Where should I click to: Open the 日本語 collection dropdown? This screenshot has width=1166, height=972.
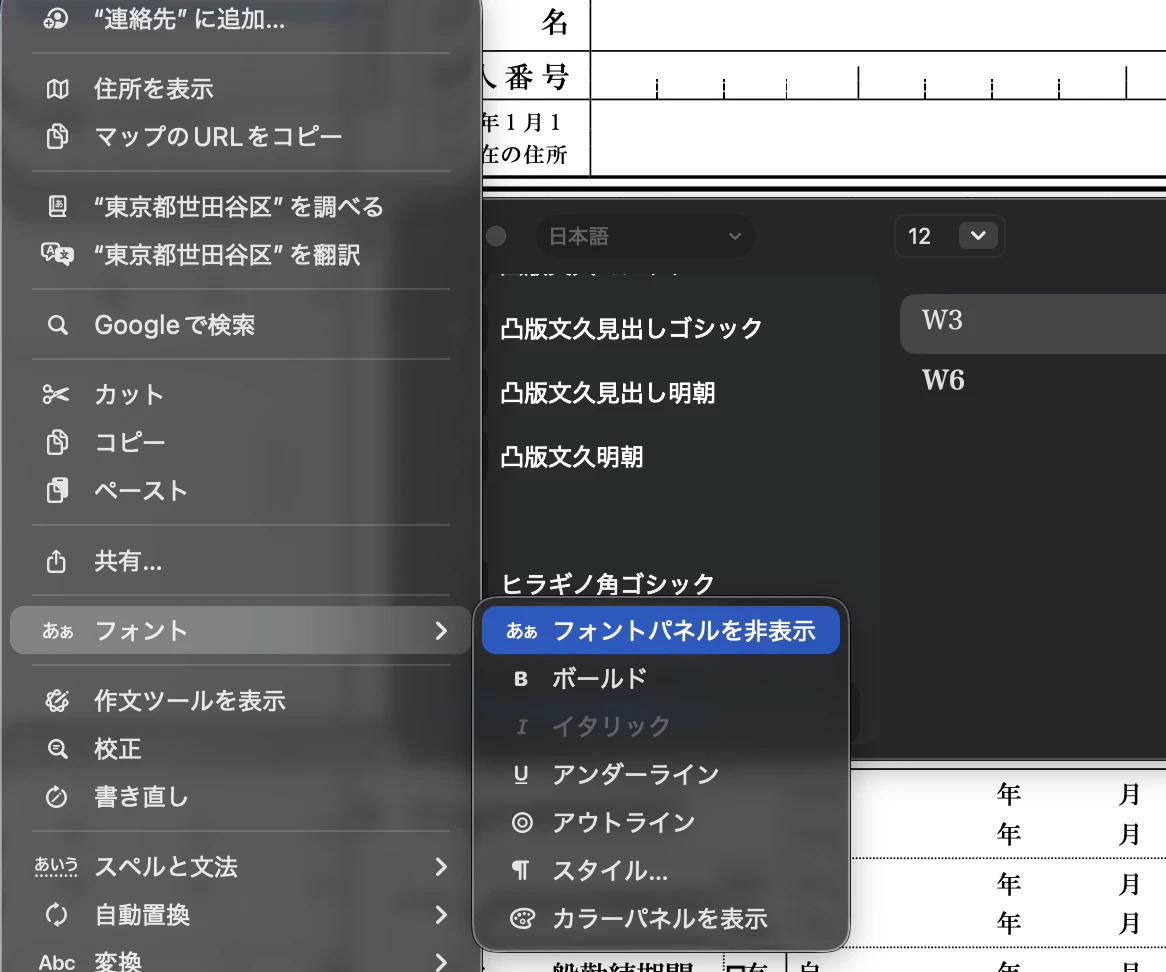point(645,236)
